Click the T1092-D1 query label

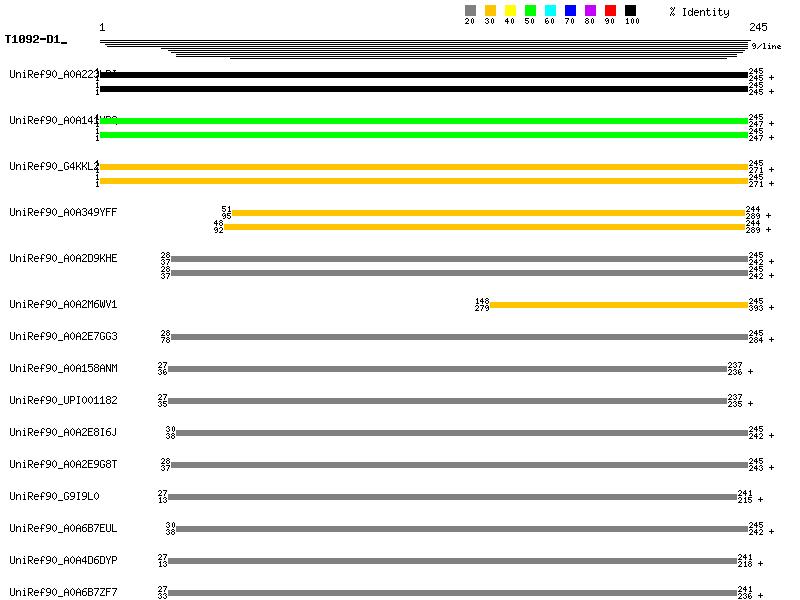[x=34, y=40]
